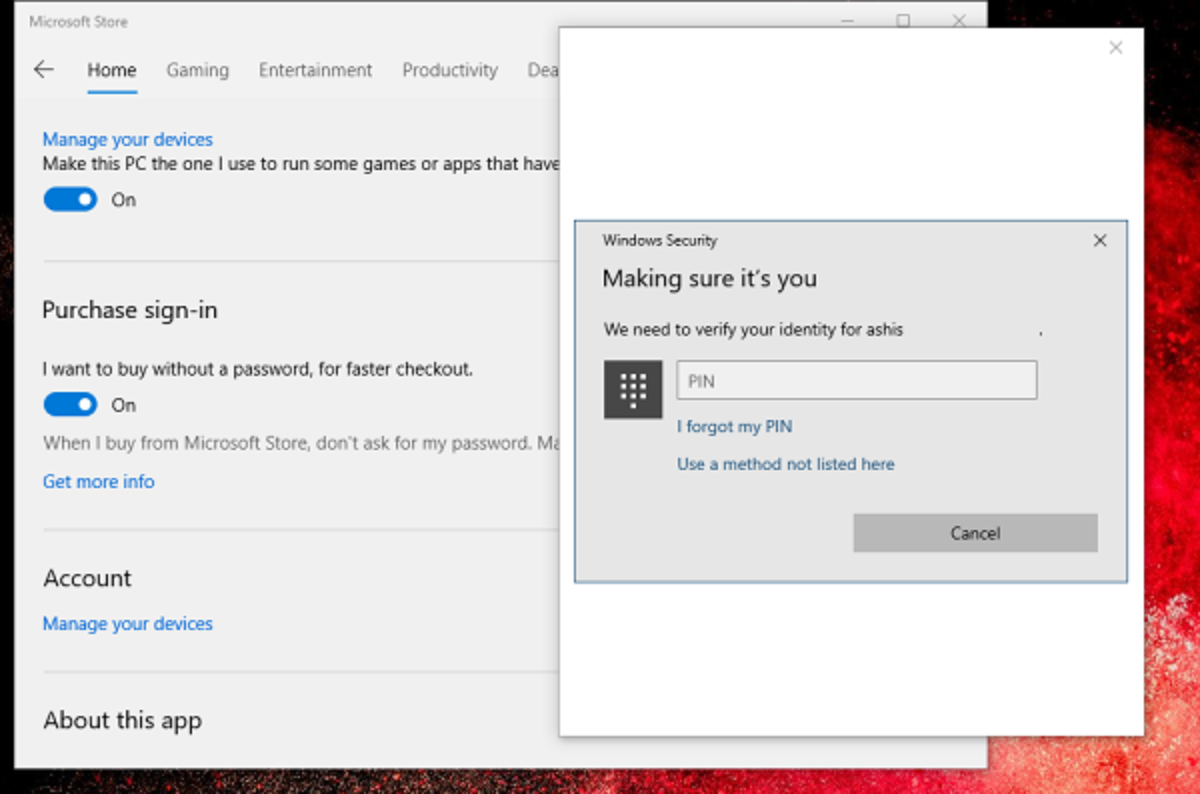Click the Windows Security dialog title text
1200x794 pixels.
pyautogui.click(x=660, y=241)
